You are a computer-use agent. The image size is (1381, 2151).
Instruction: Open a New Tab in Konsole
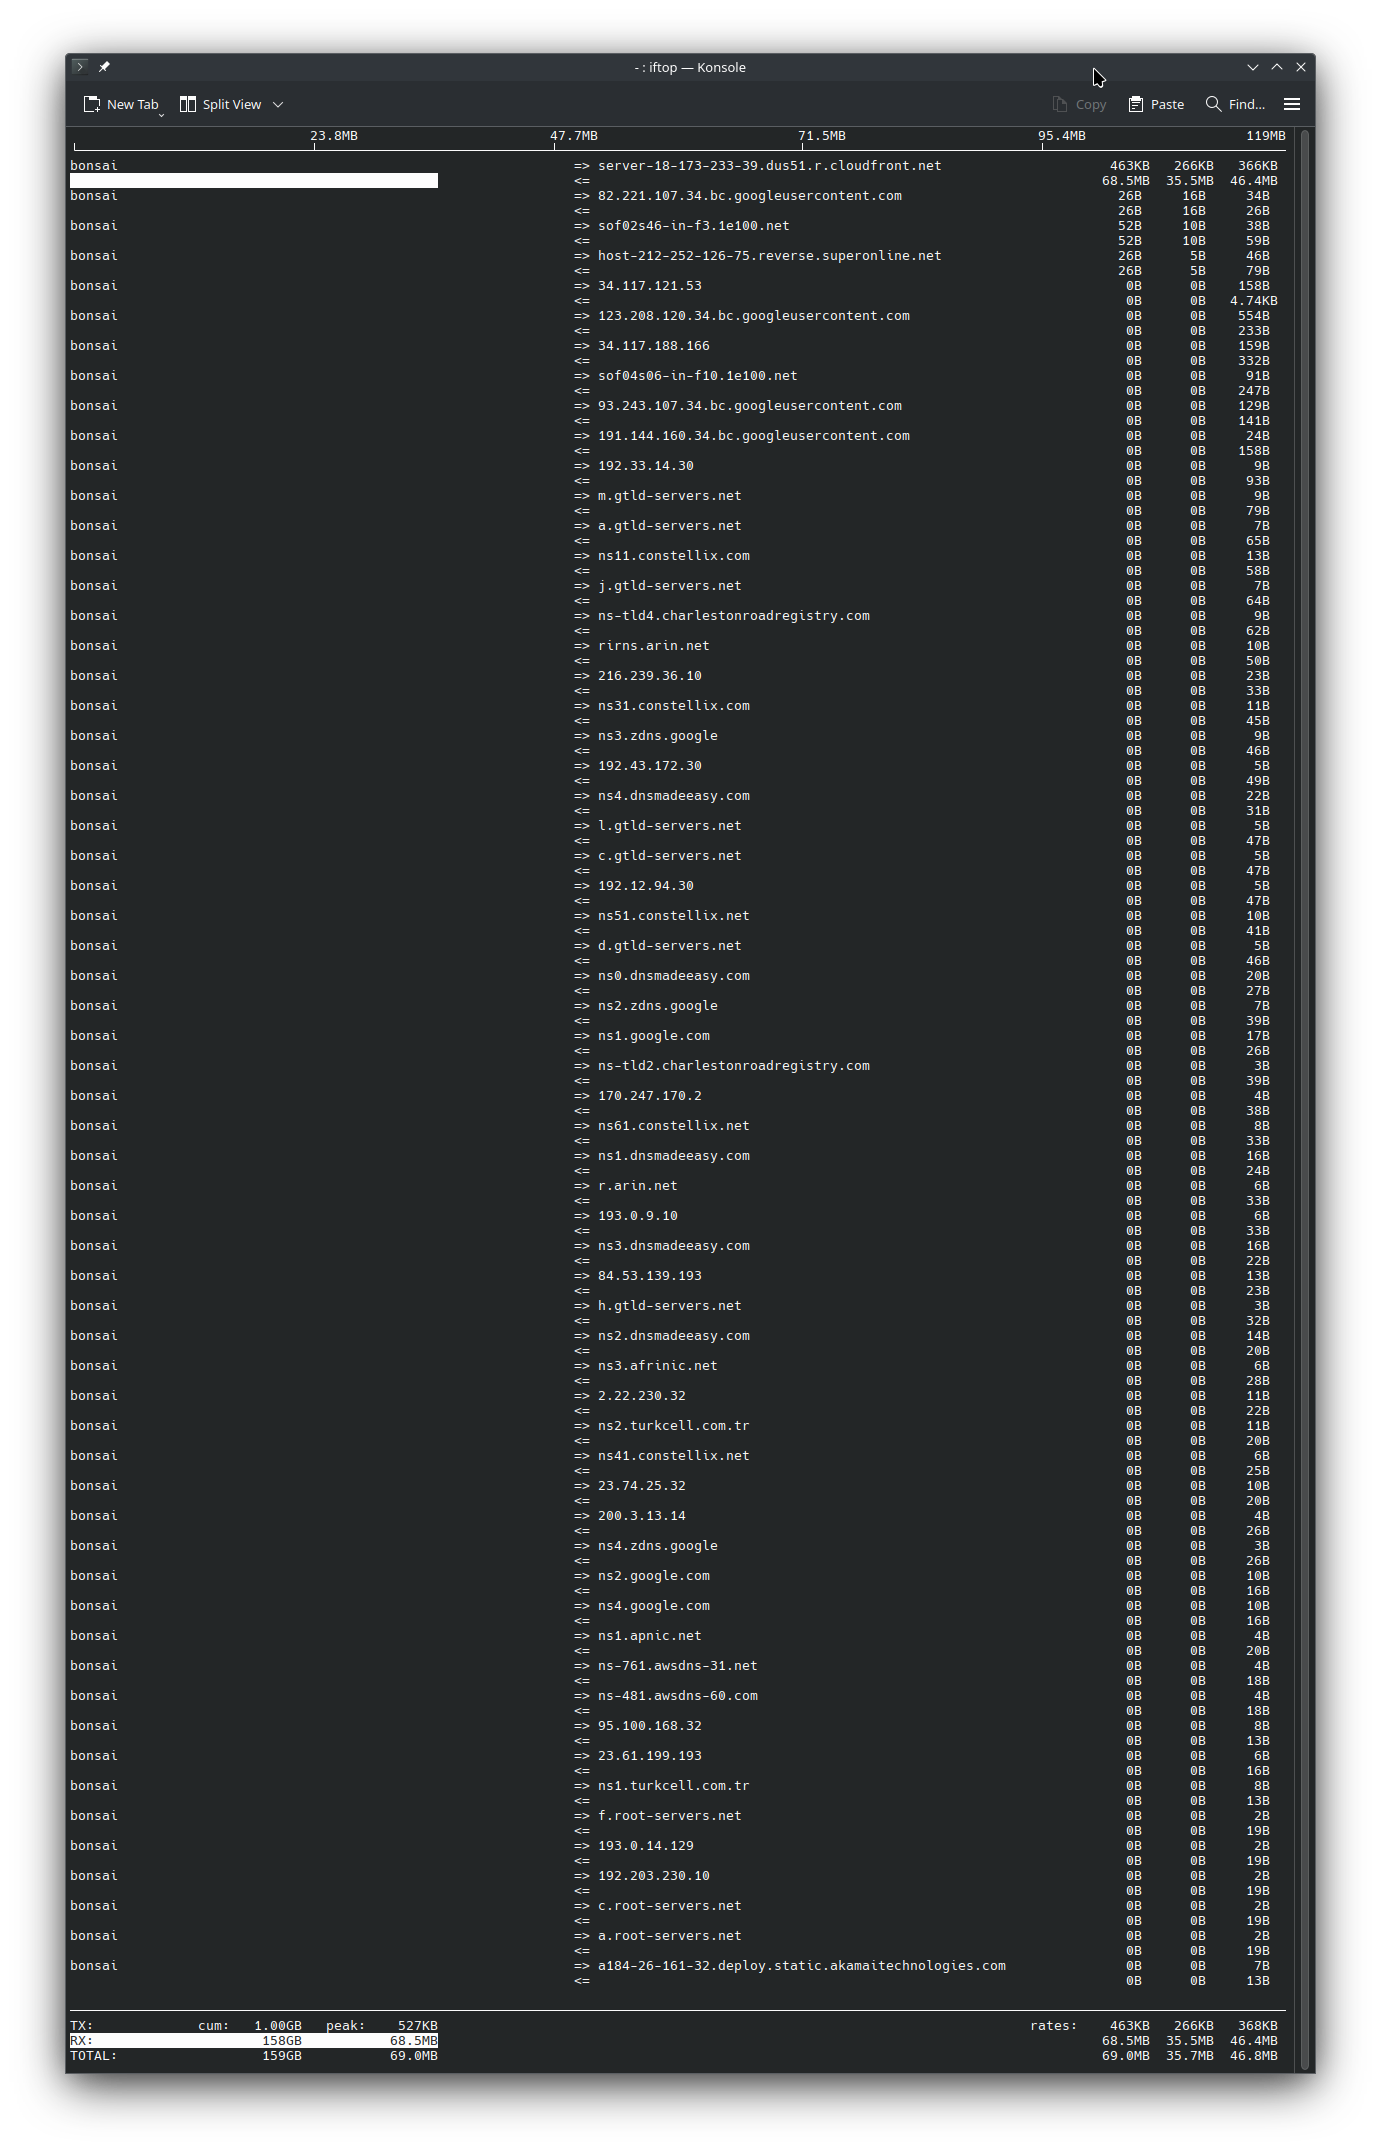click(x=121, y=104)
